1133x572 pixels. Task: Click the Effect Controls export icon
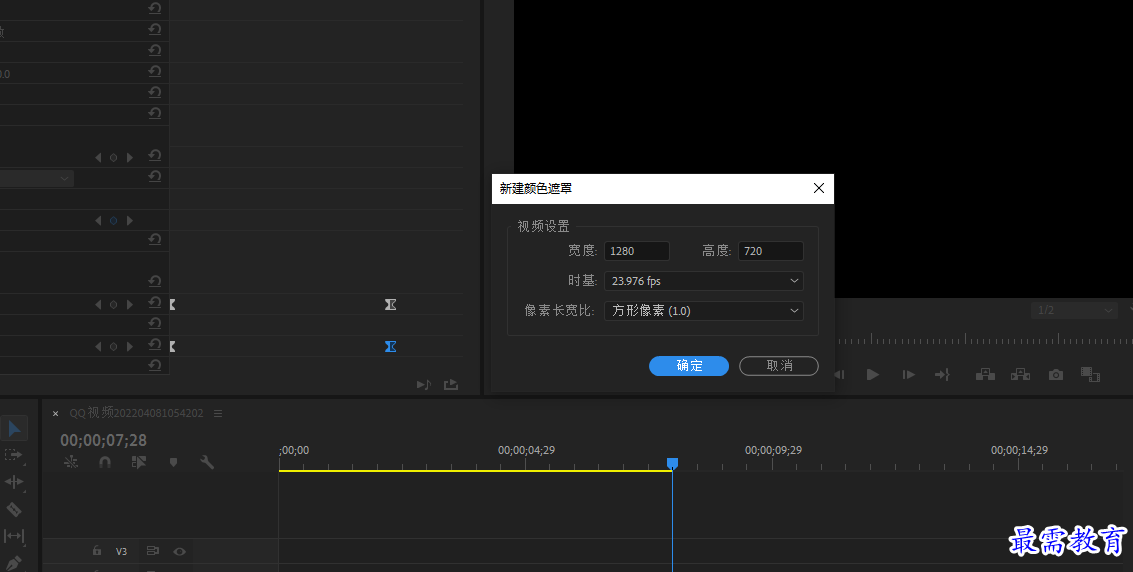pos(451,384)
